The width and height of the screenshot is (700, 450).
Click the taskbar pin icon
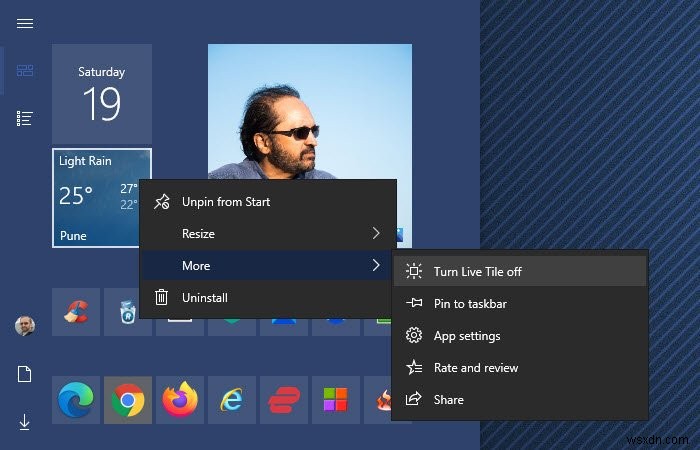coord(414,303)
